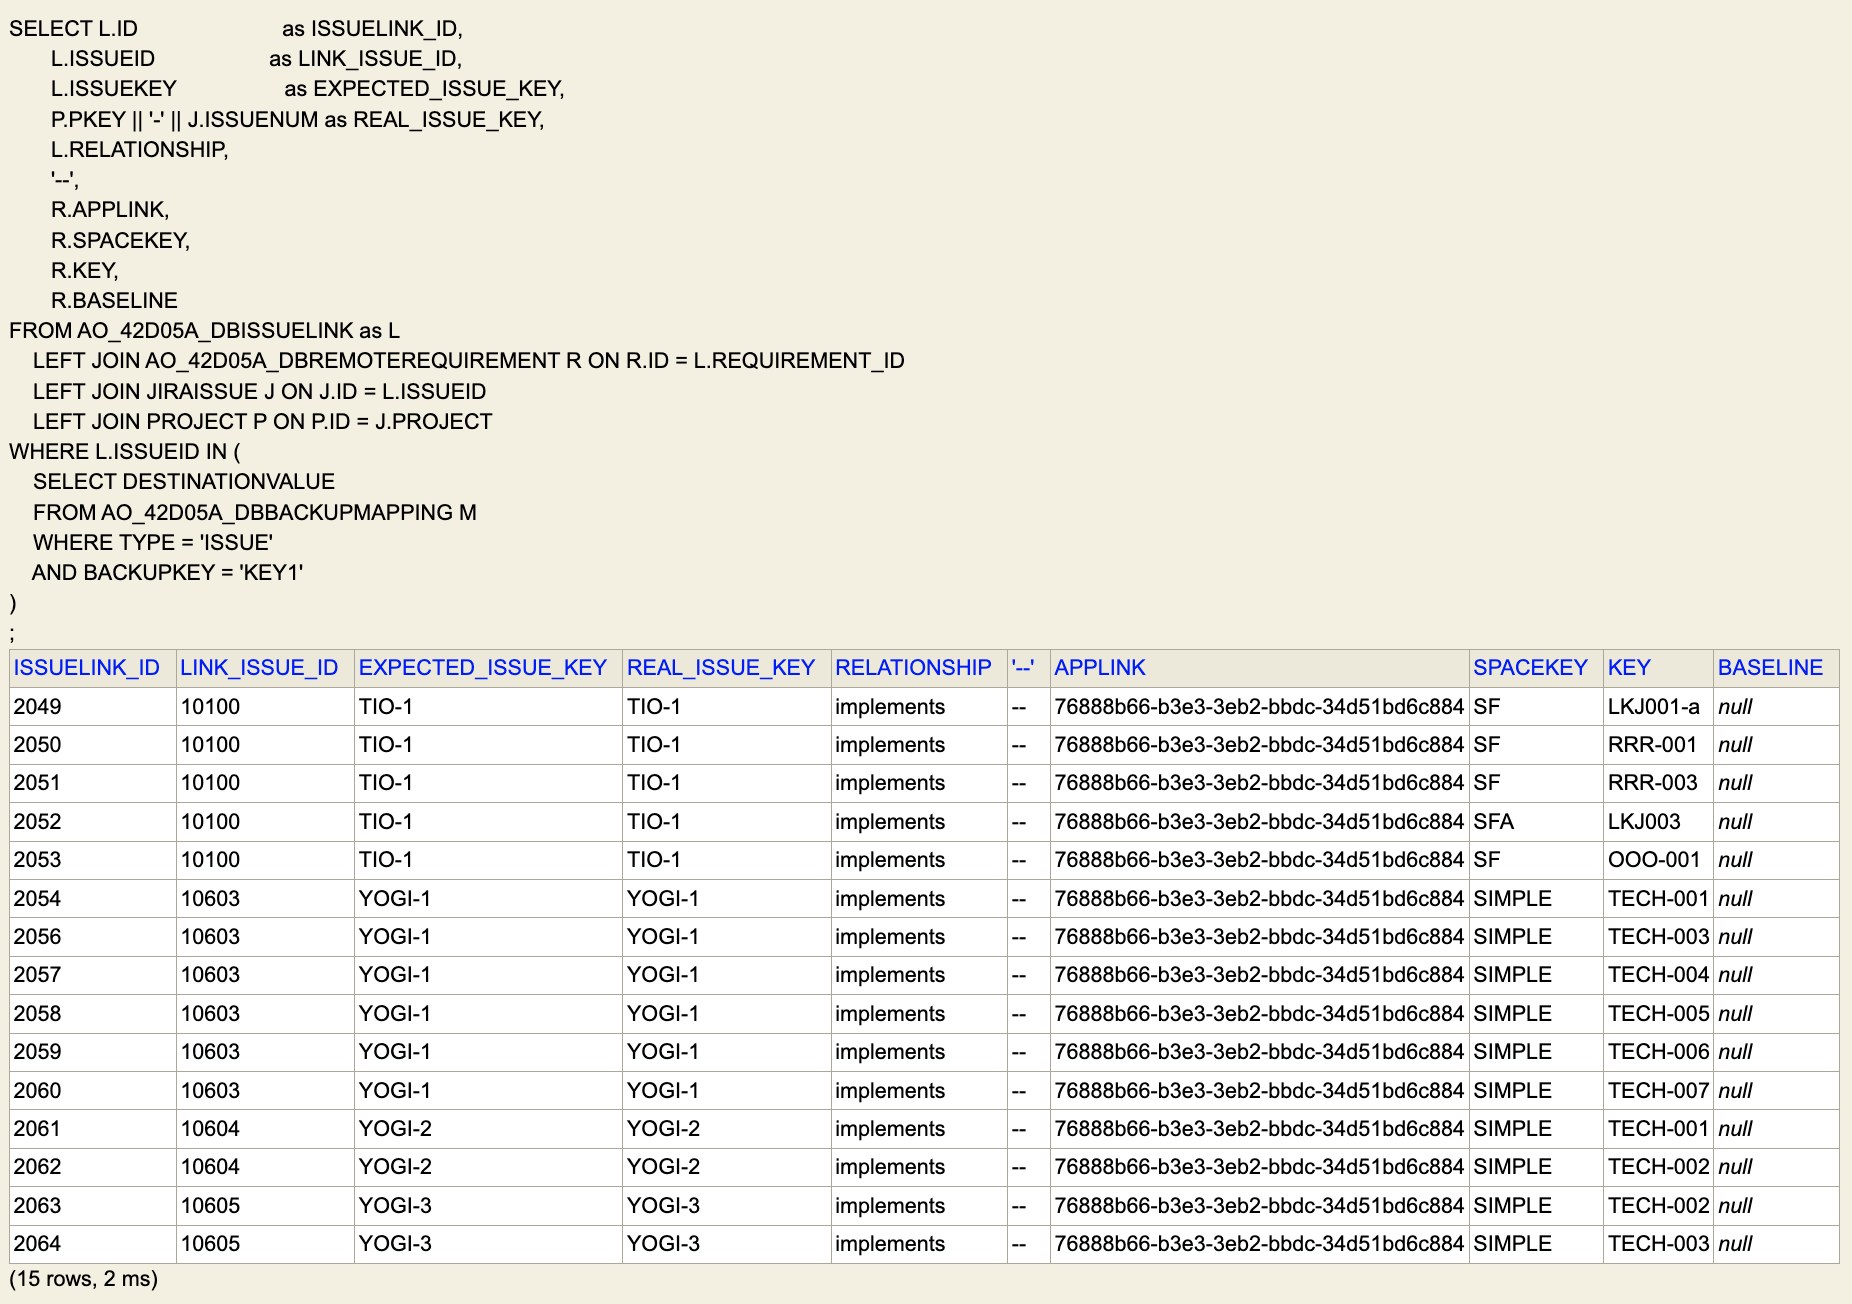
Task: Click the SPACEKEY column header
Action: (1529, 667)
